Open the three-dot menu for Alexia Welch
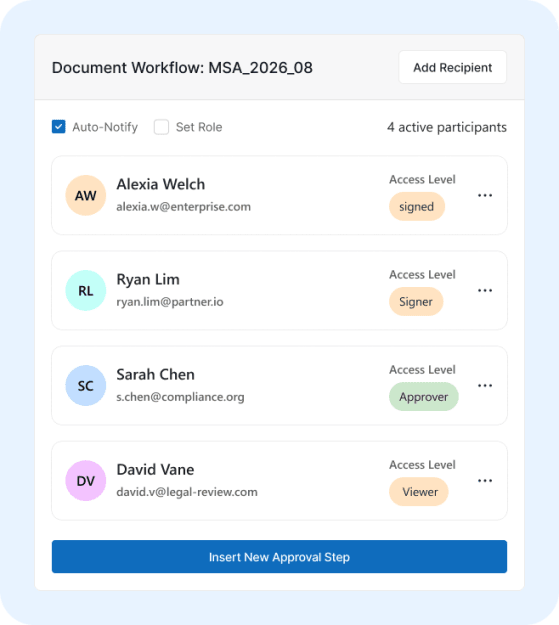559x625 pixels. point(485,195)
